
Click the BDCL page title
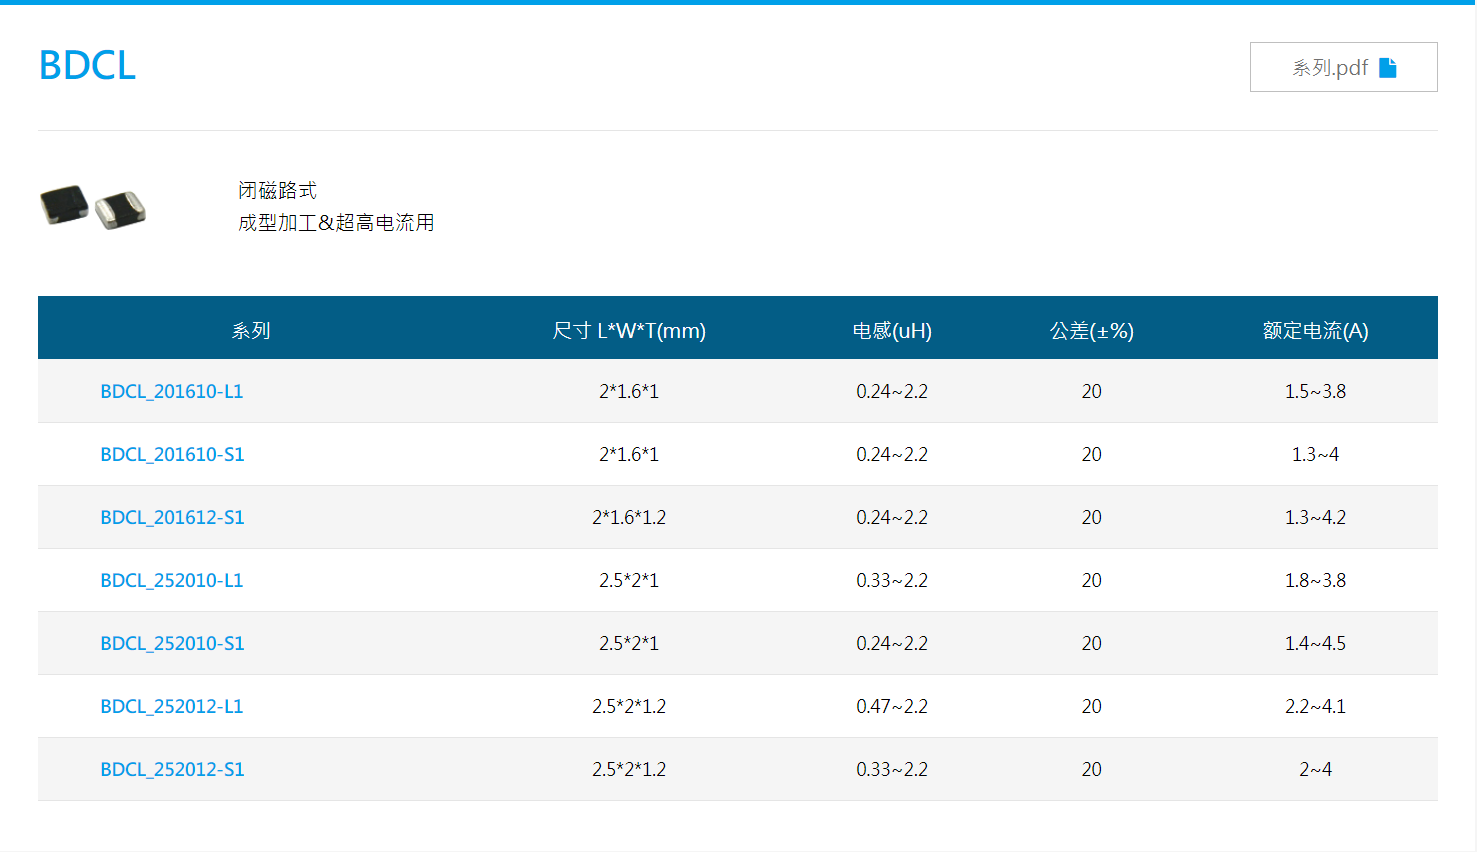[87, 65]
